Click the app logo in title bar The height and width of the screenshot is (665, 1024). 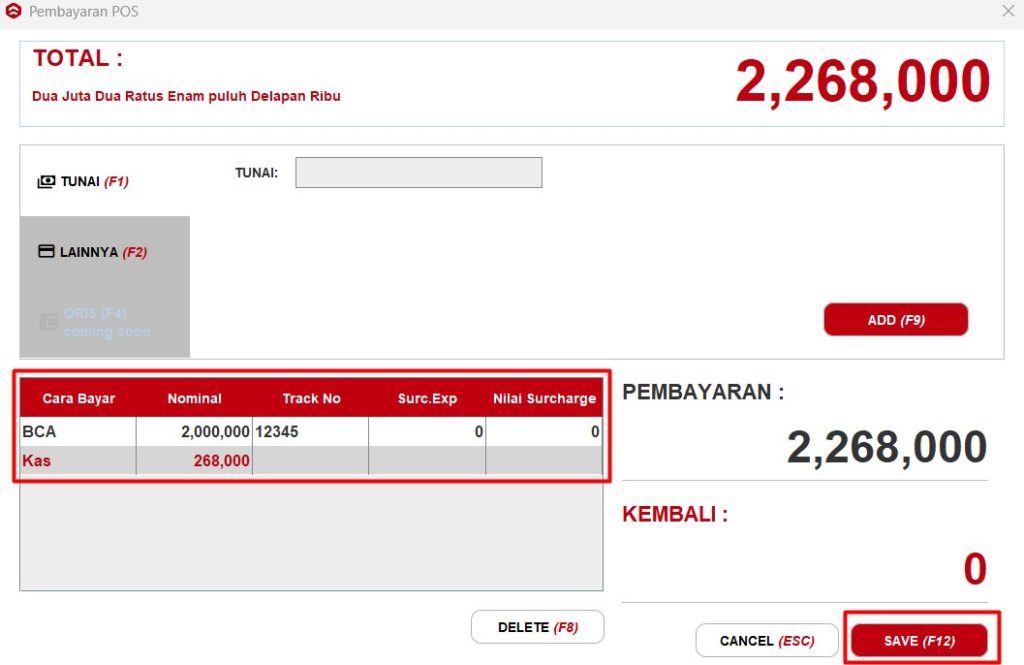click(13, 12)
